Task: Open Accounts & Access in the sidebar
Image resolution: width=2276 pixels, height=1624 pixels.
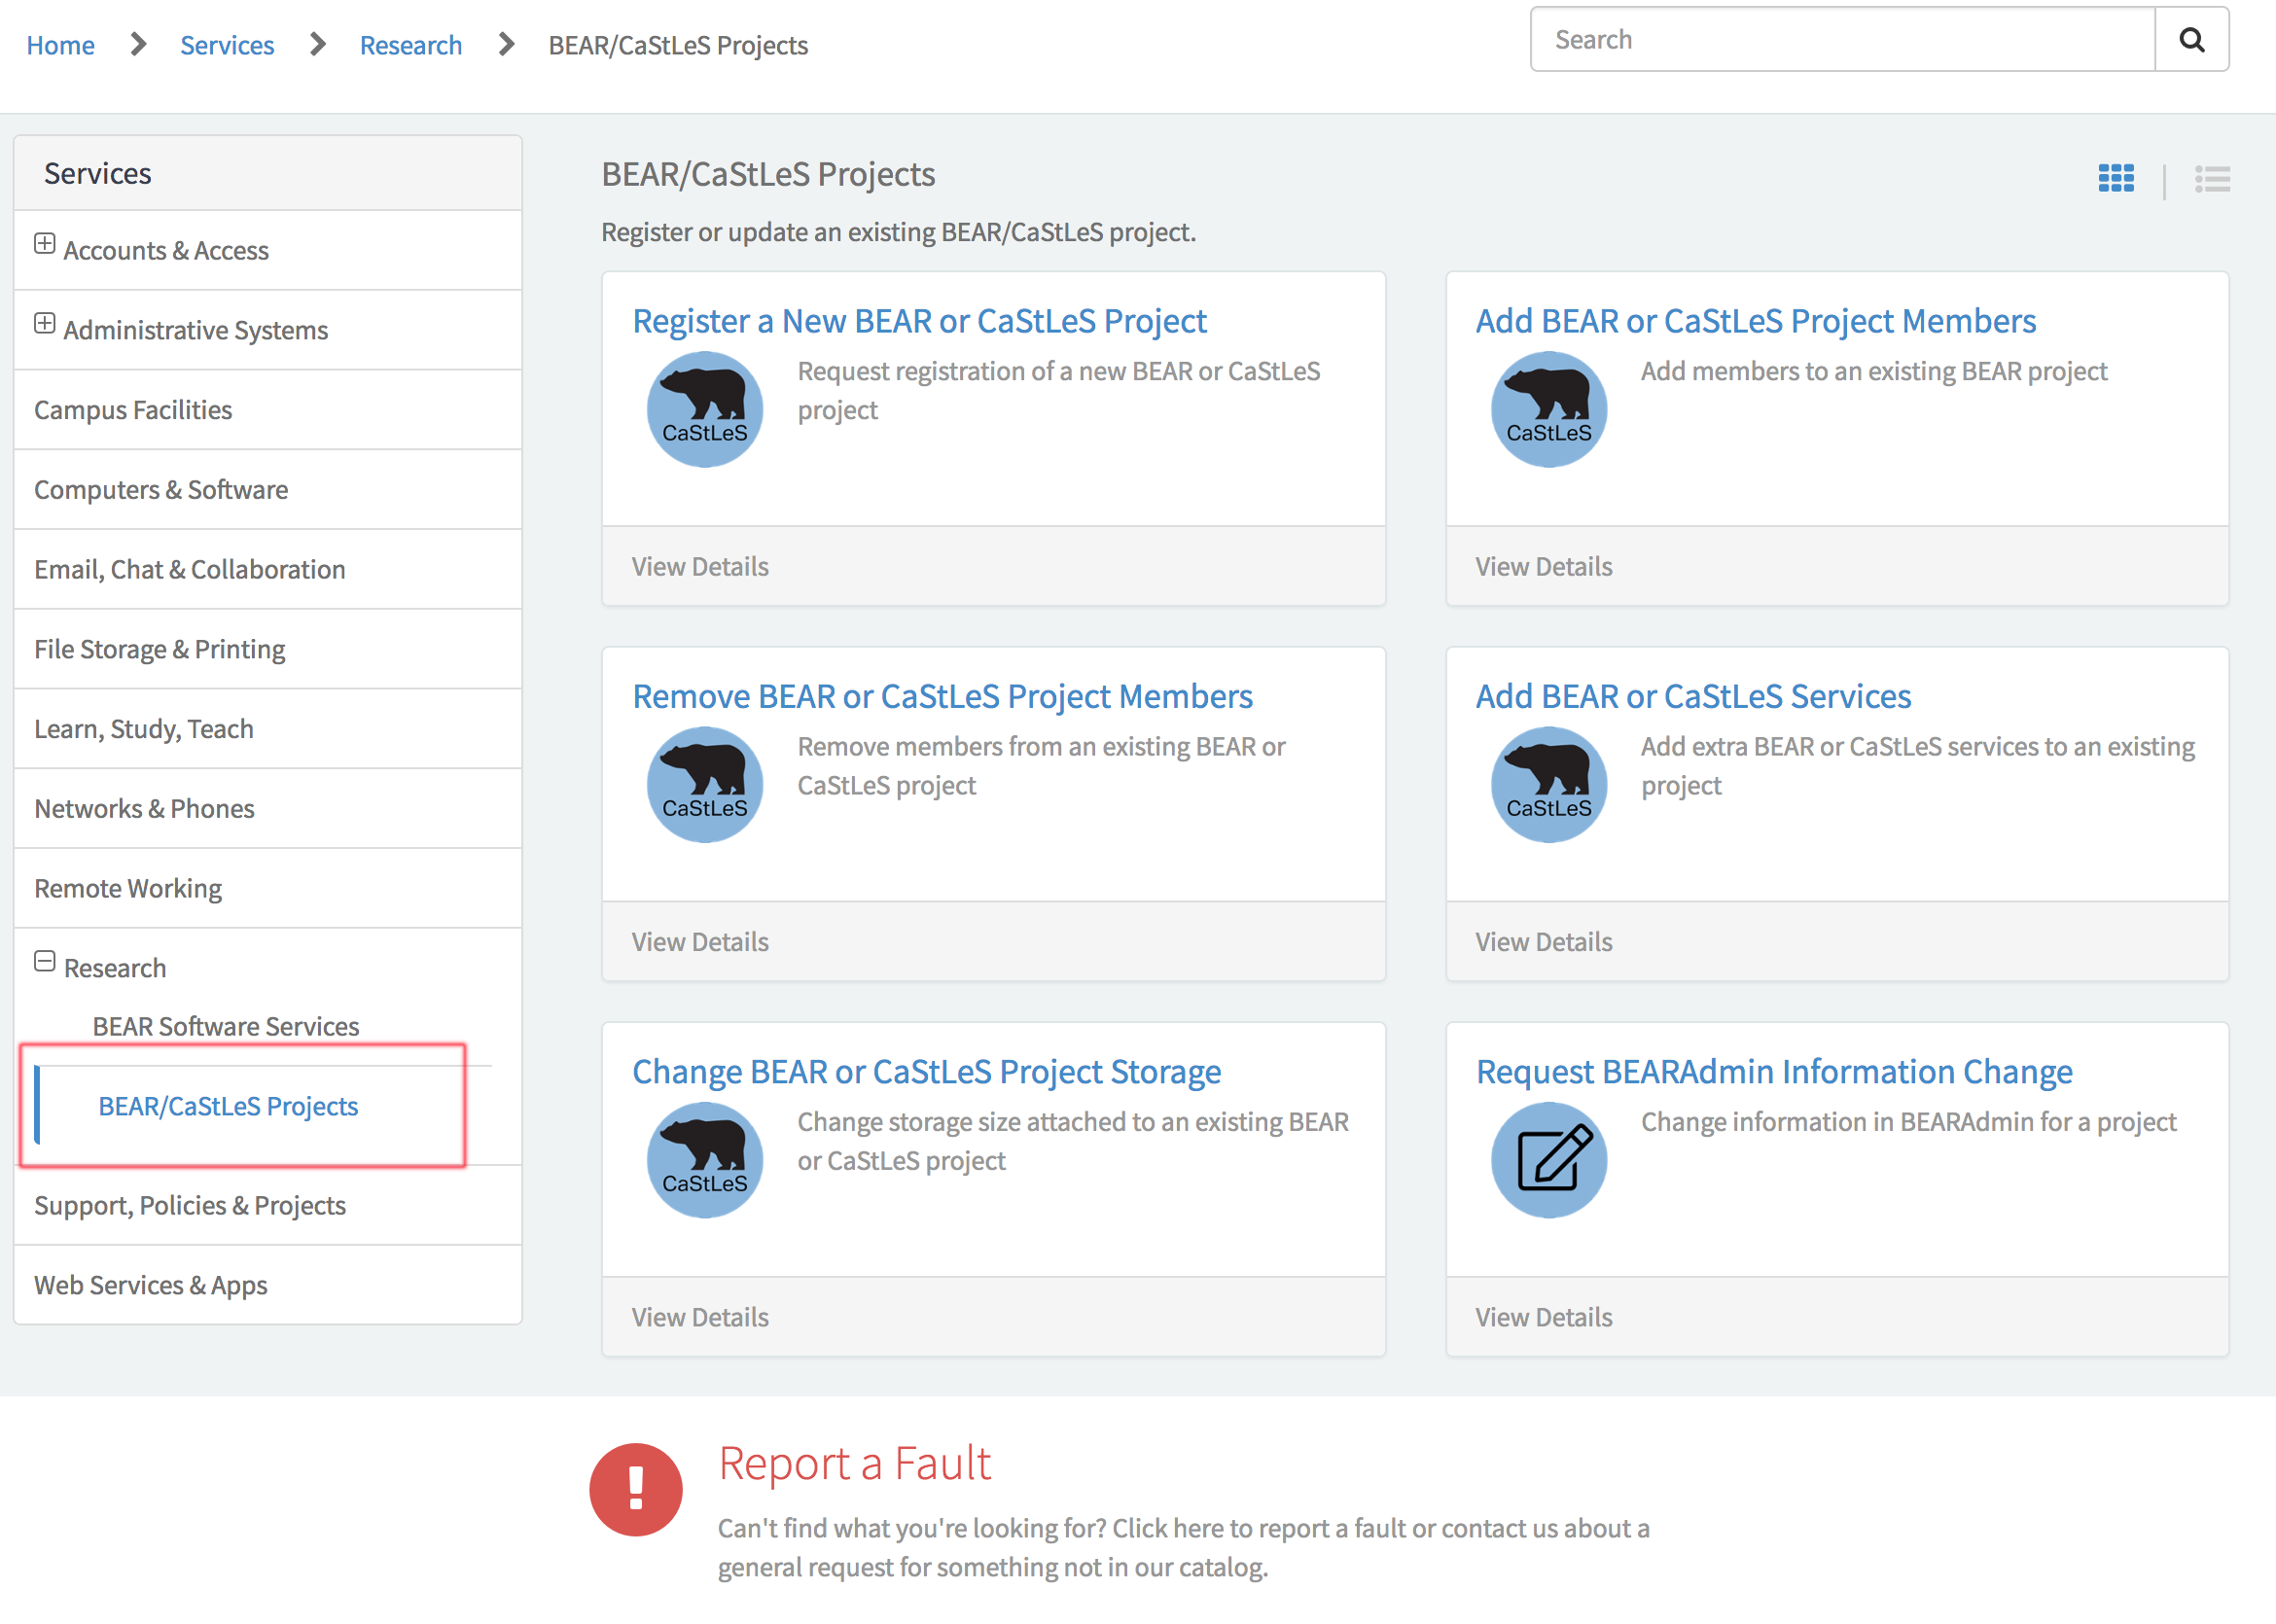Action: [166, 250]
